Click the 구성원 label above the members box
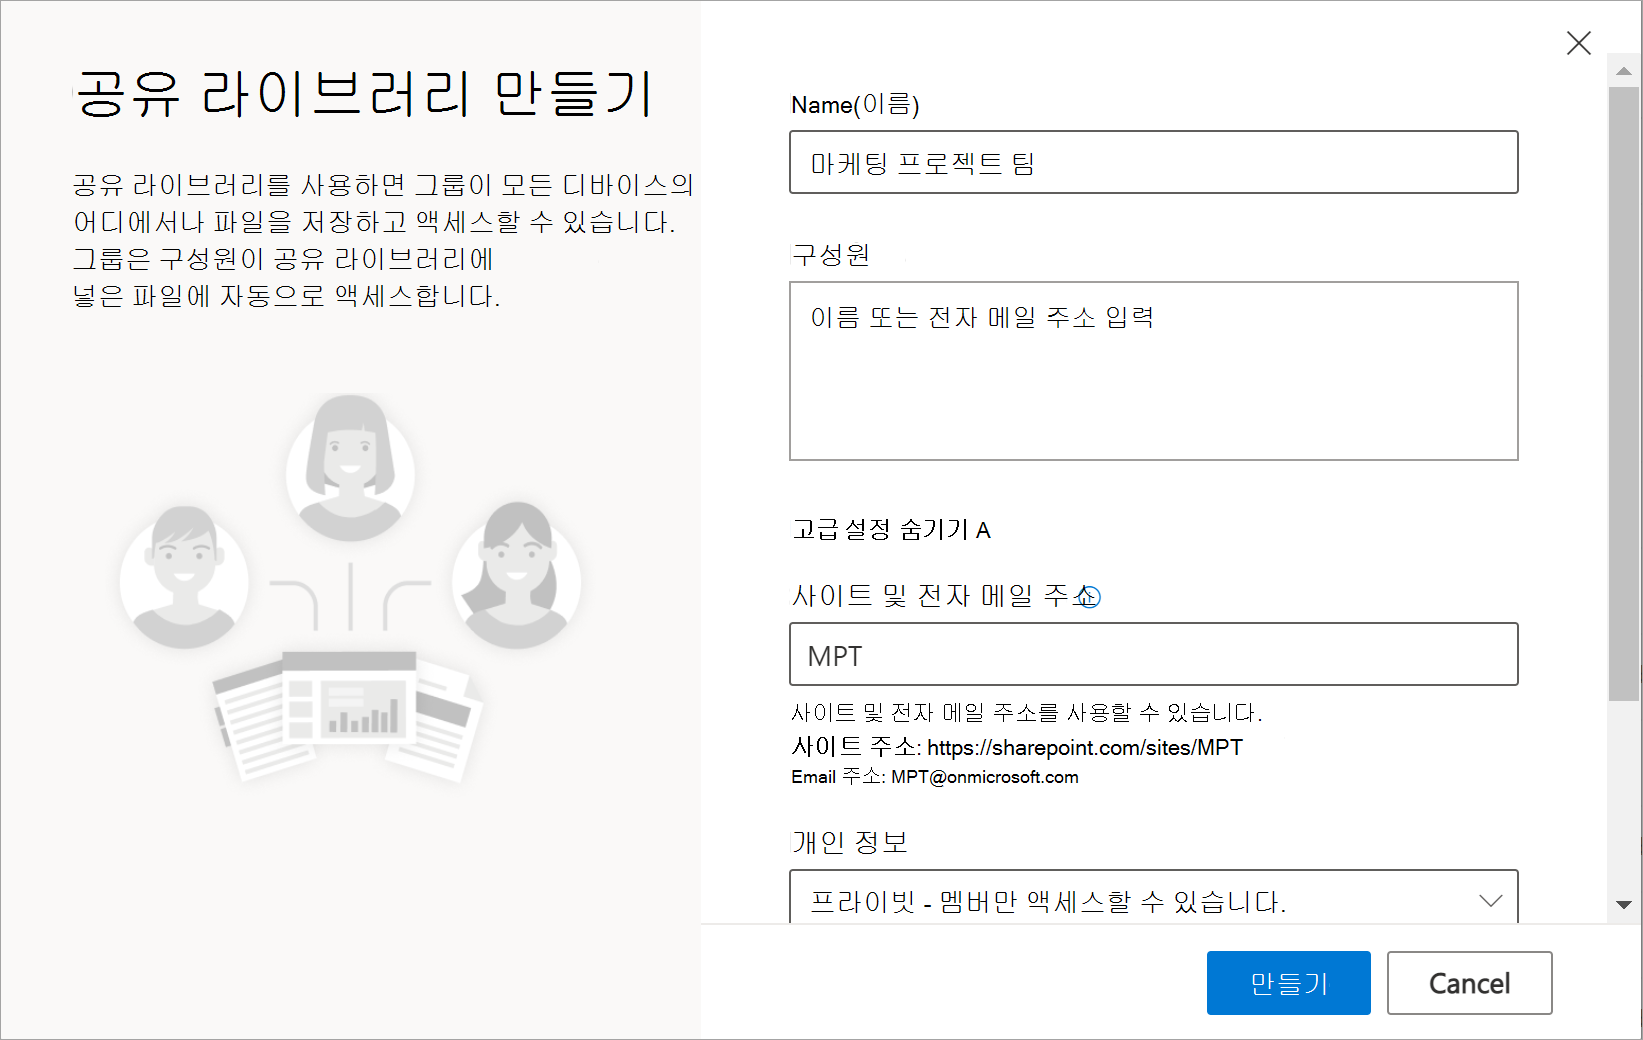Viewport: 1643px width, 1040px height. point(830,255)
